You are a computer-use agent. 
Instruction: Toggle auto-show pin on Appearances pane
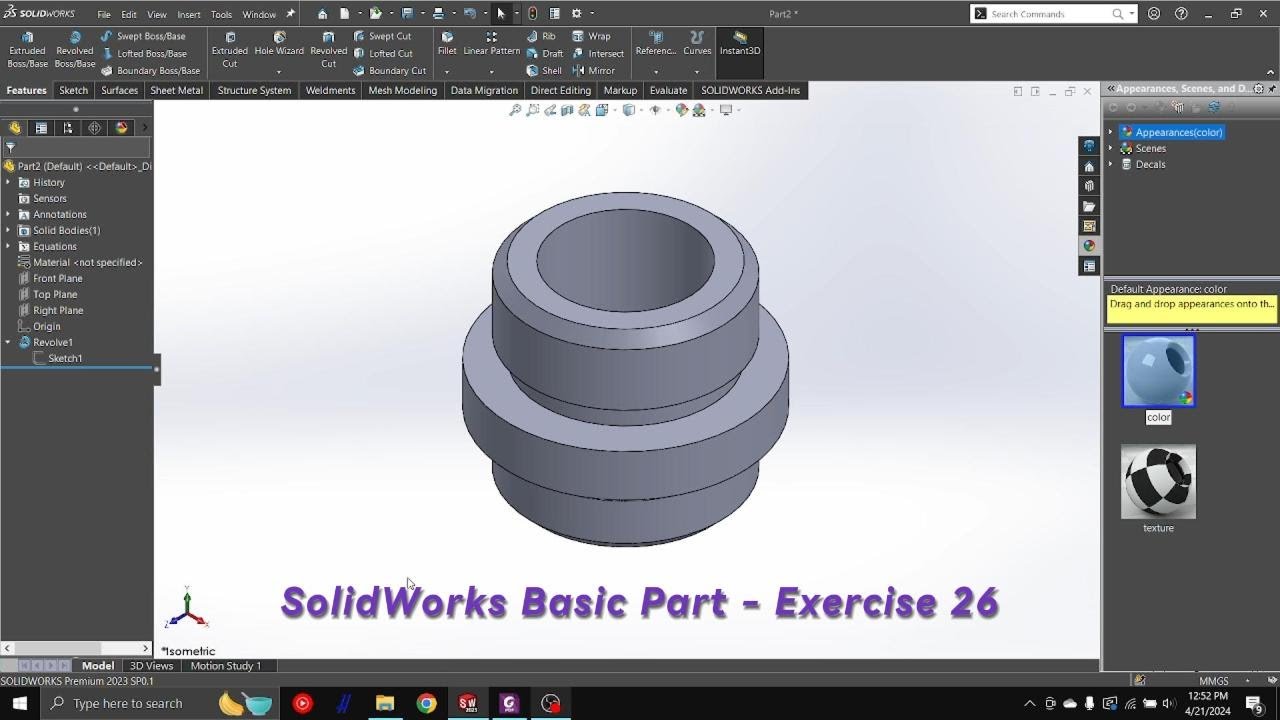pyautogui.click(x=1271, y=89)
